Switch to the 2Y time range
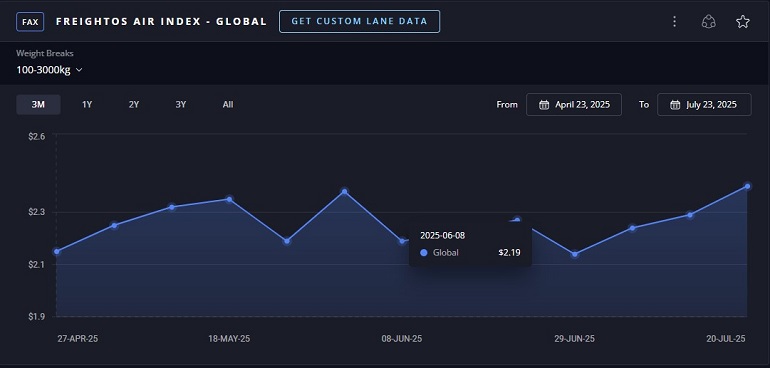The image size is (770, 368). [x=134, y=105]
